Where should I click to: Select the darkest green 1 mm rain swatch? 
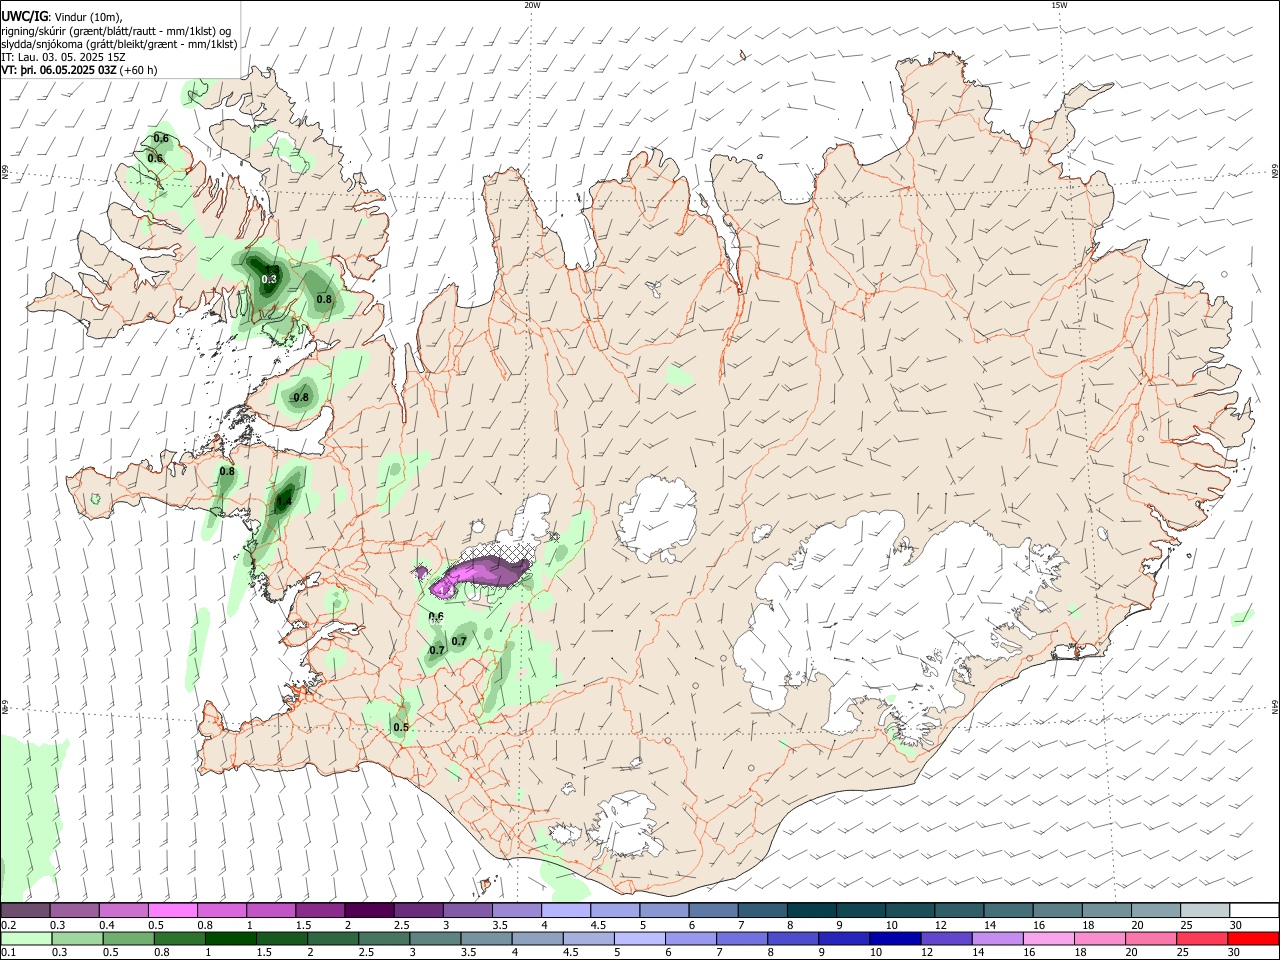(x=231, y=938)
